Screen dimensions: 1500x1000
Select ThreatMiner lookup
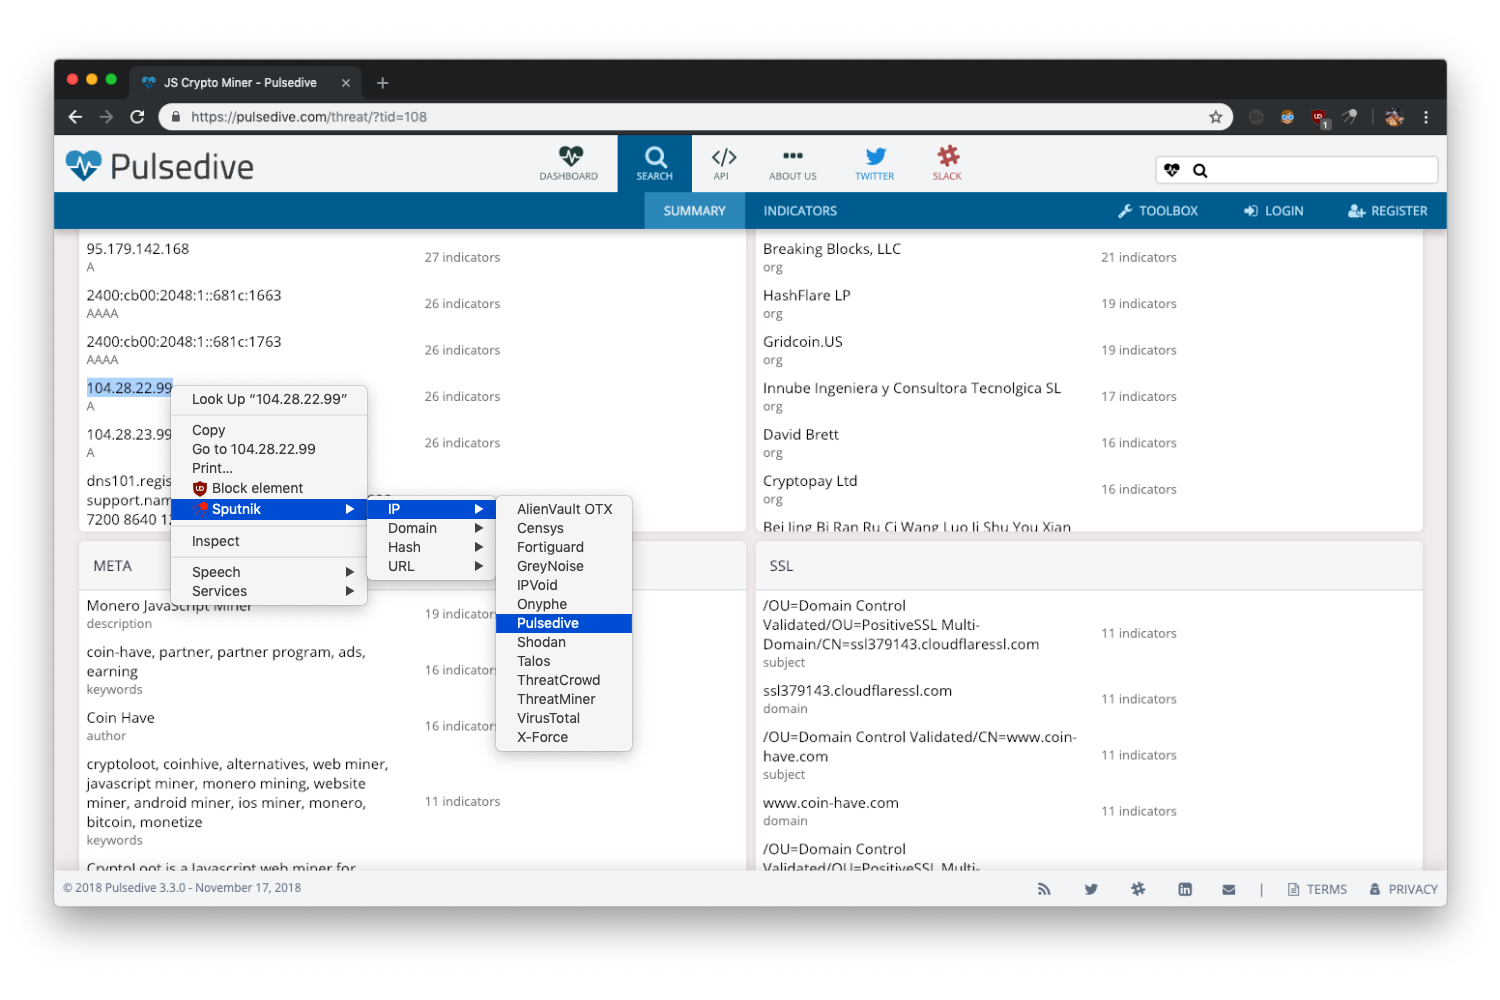click(x=564, y=699)
